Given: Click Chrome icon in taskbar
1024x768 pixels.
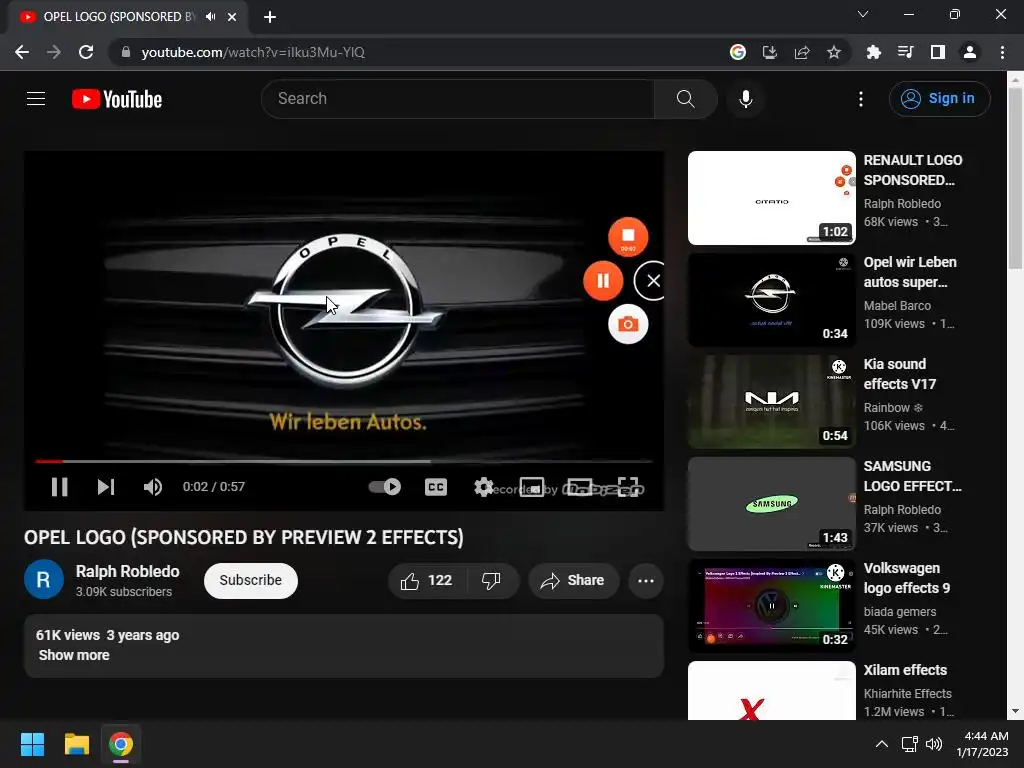Looking at the screenshot, I should coord(121,744).
